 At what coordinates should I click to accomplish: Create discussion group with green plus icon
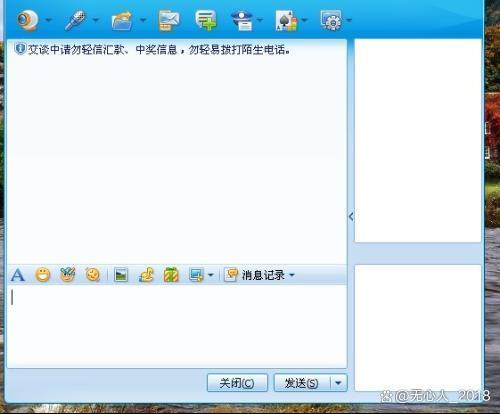pyautogui.click(x=206, y=20)
